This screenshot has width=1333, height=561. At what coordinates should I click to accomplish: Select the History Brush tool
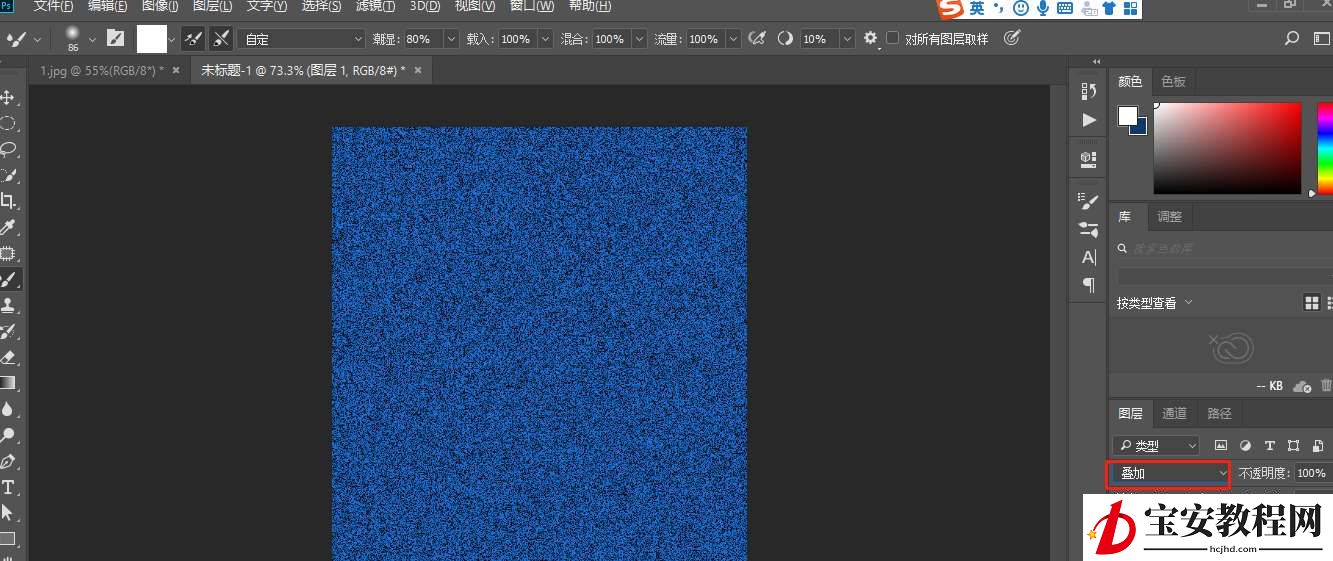(x=8, y=331)
